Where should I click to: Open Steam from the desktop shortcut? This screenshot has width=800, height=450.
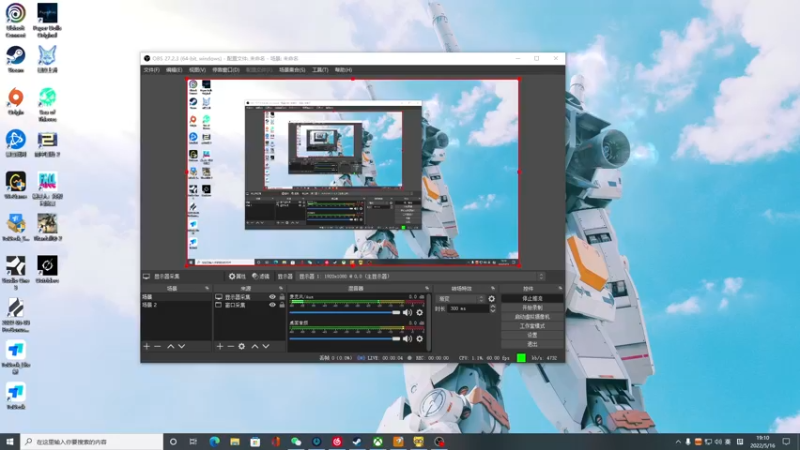16,56
